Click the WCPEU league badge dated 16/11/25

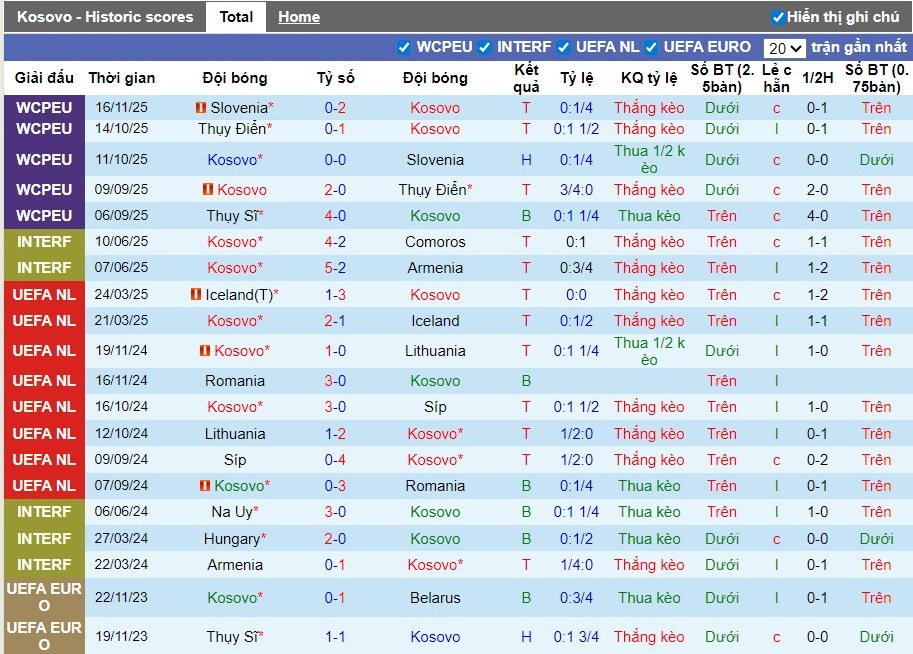[44, 108]
